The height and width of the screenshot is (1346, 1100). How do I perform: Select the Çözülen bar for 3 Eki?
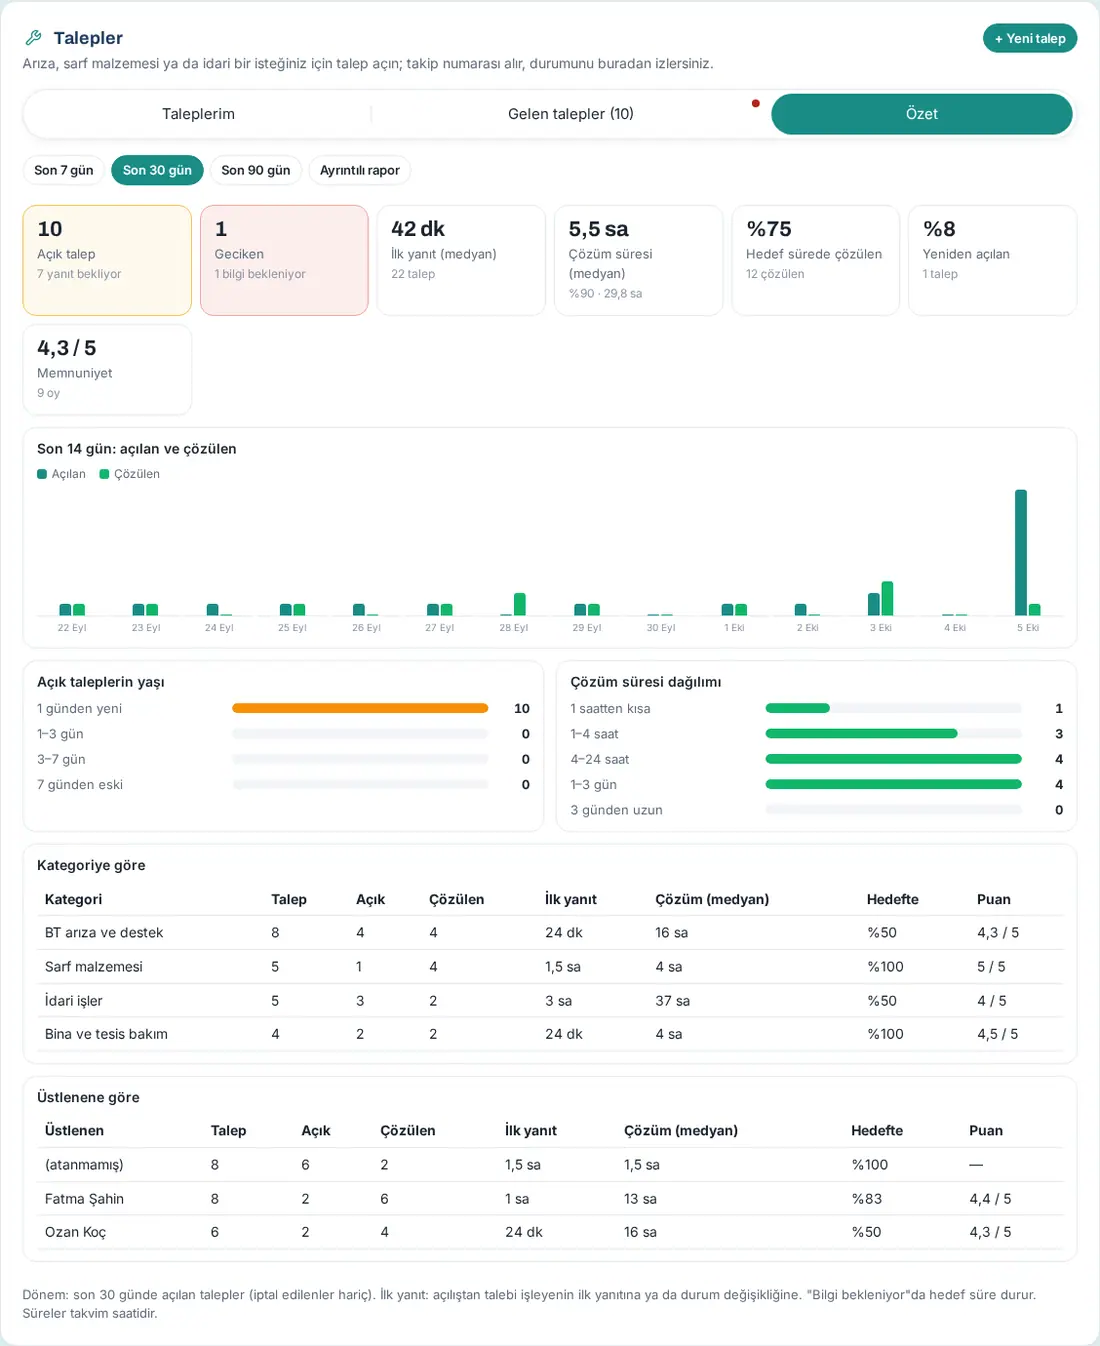(x=887, y=598)
